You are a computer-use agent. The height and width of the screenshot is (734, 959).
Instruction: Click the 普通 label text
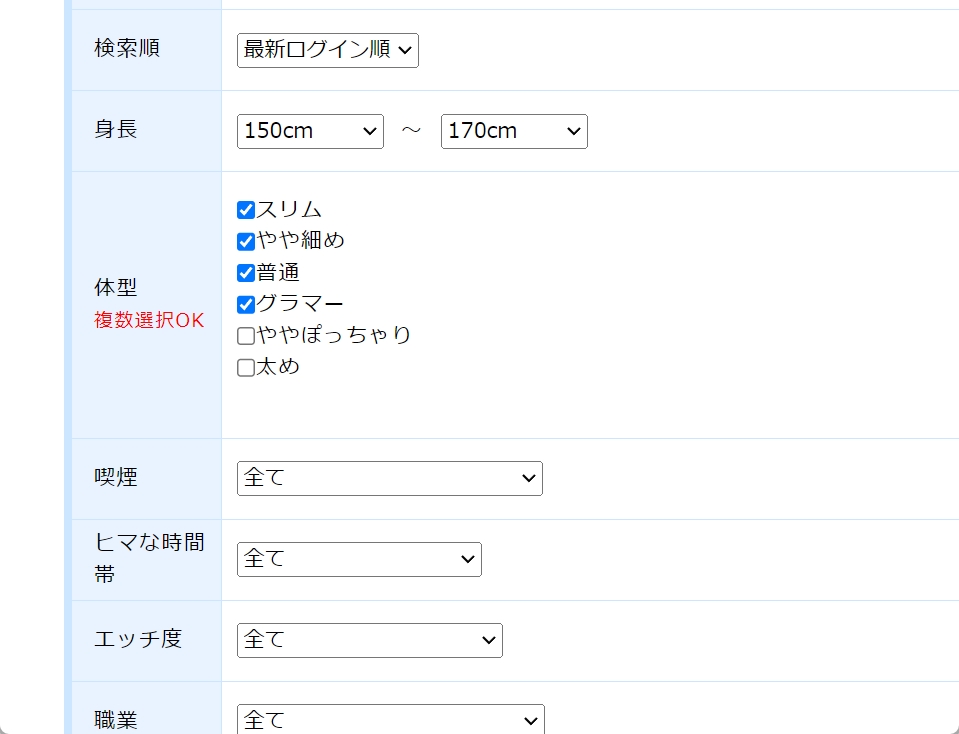click(278, 272)
